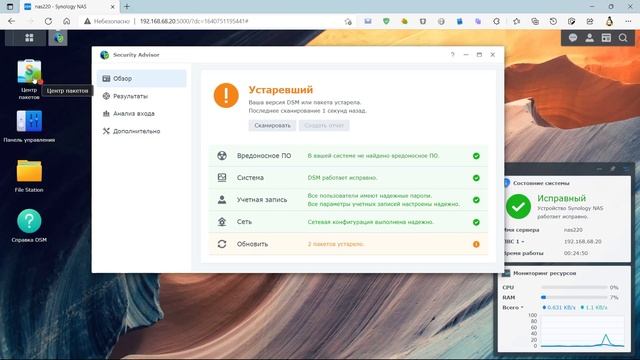Viewport: 640px width, 360px height.
Task: Click browser back arrow
Action: pos(11,21)
